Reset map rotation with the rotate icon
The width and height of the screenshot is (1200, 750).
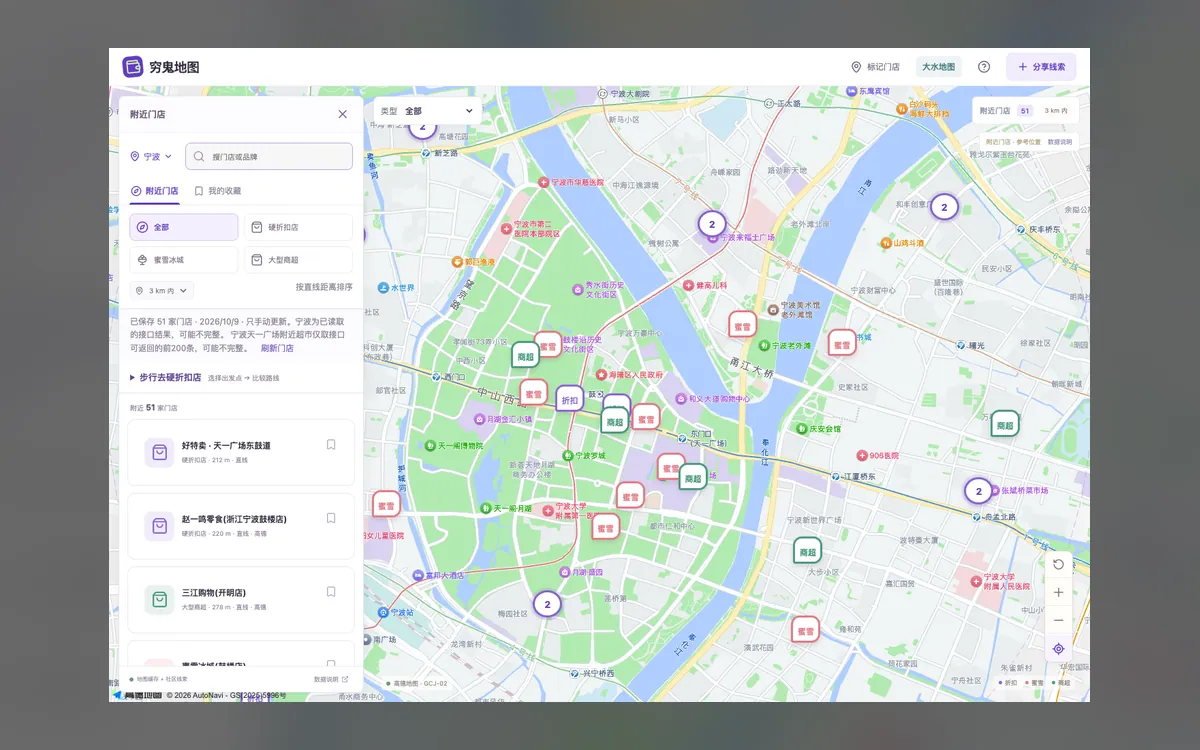(1058, 564)
